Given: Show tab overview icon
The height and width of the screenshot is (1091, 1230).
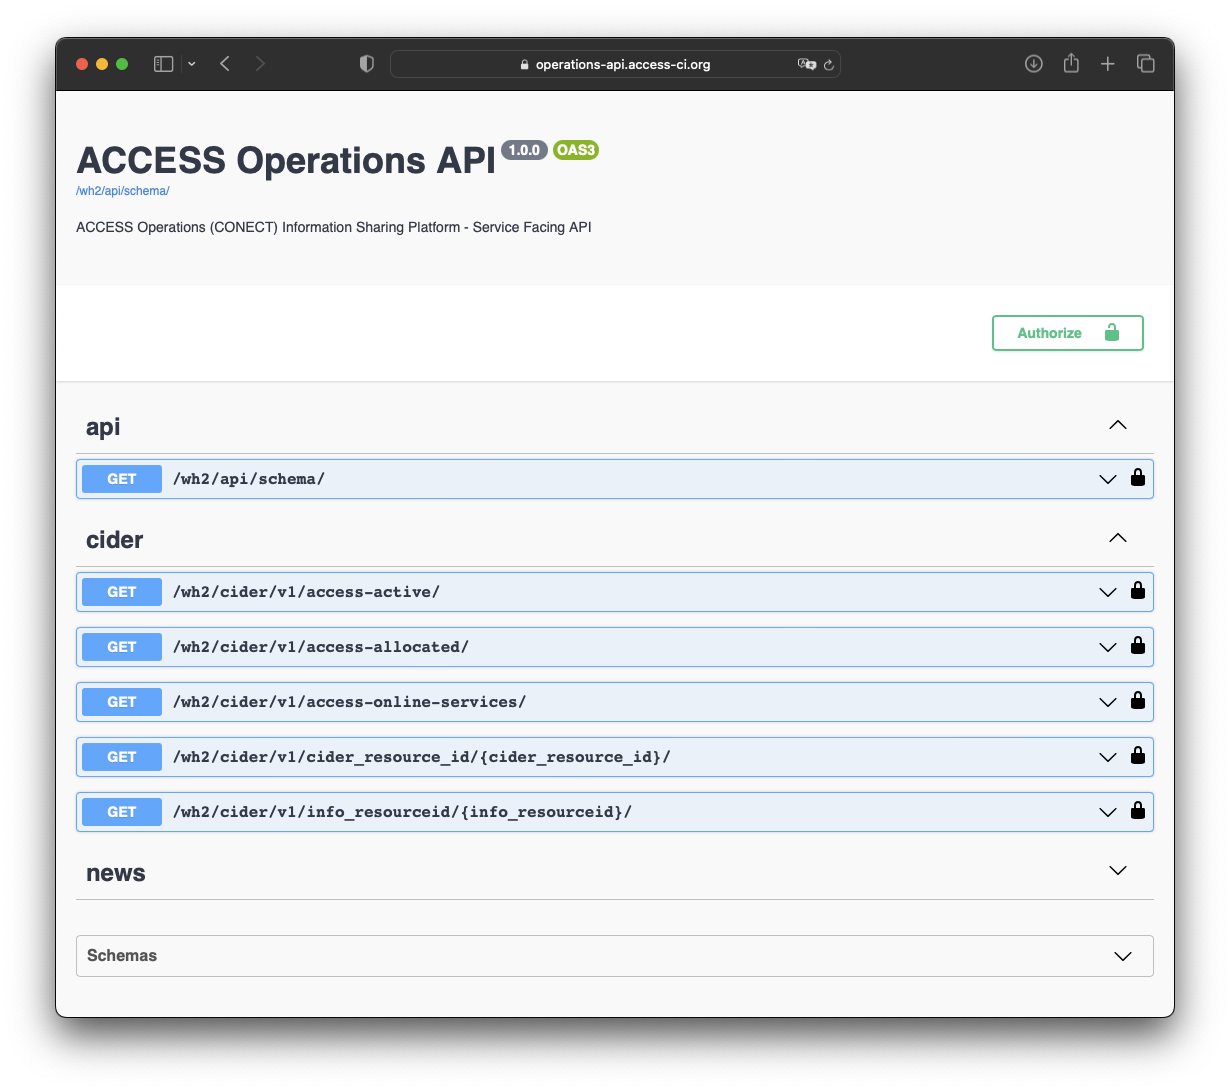Looking at the screenshot, I should (1146, 64).
